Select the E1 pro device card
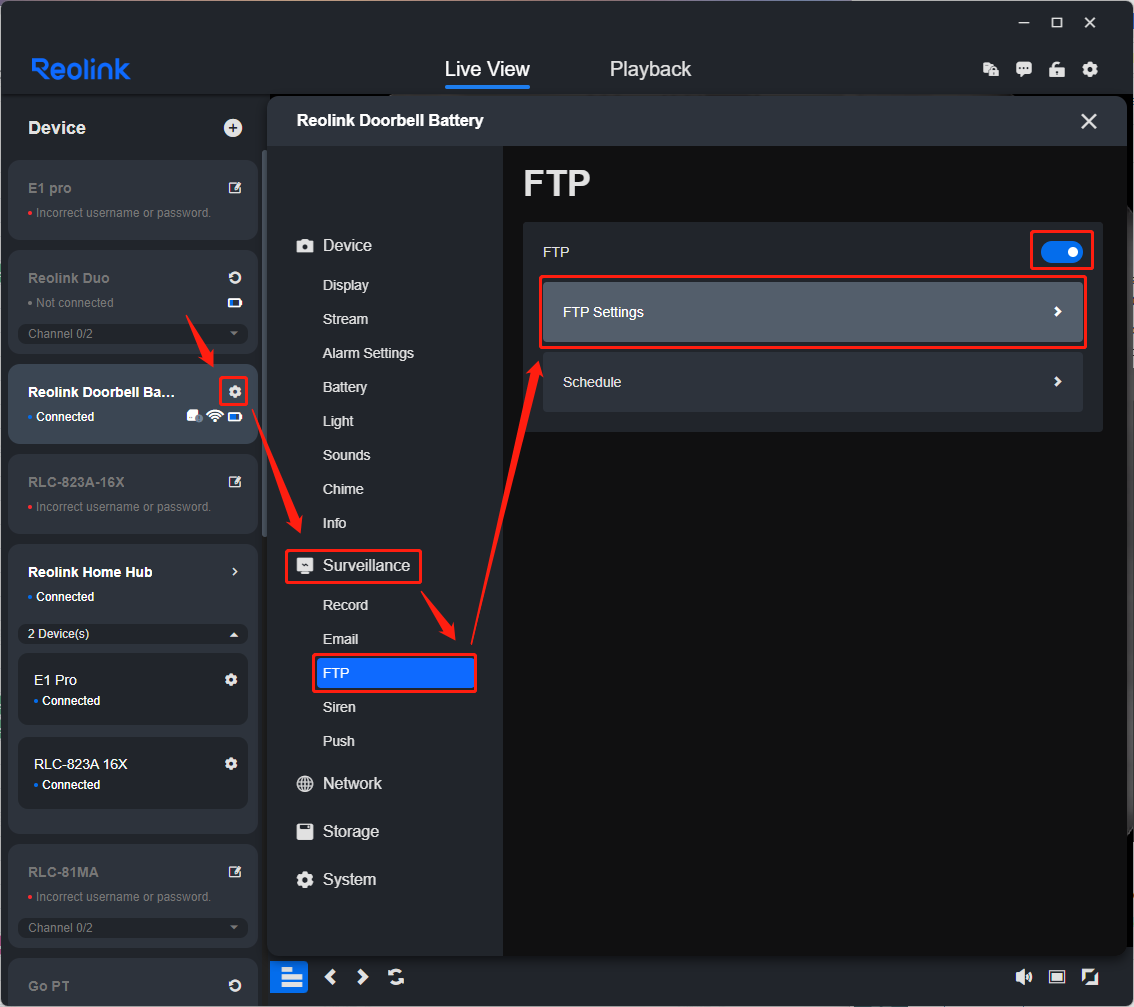This screenshot has width=1134, height=1007. pyautogui.click(x=132, y=200)
